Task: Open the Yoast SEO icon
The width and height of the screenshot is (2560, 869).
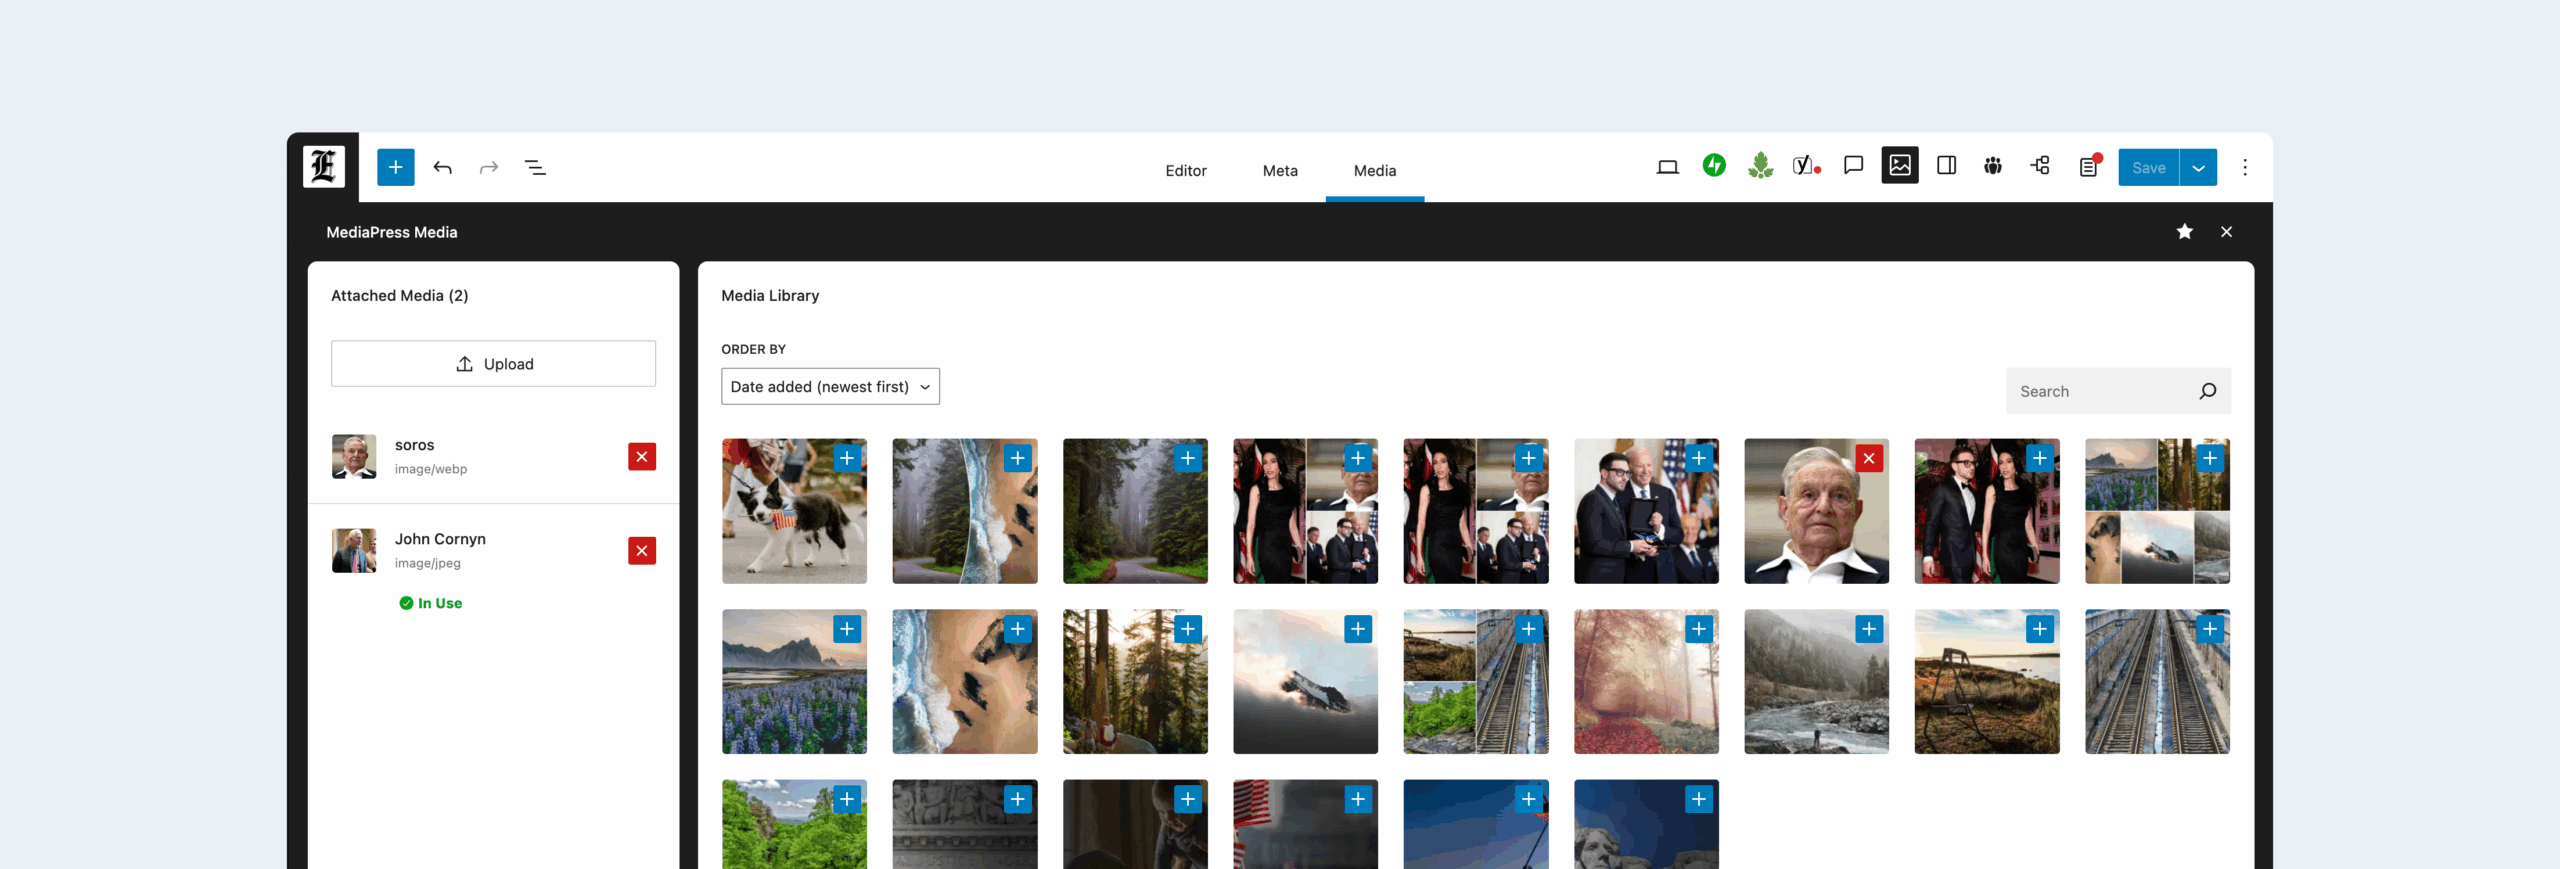Action: (1805, 166)
